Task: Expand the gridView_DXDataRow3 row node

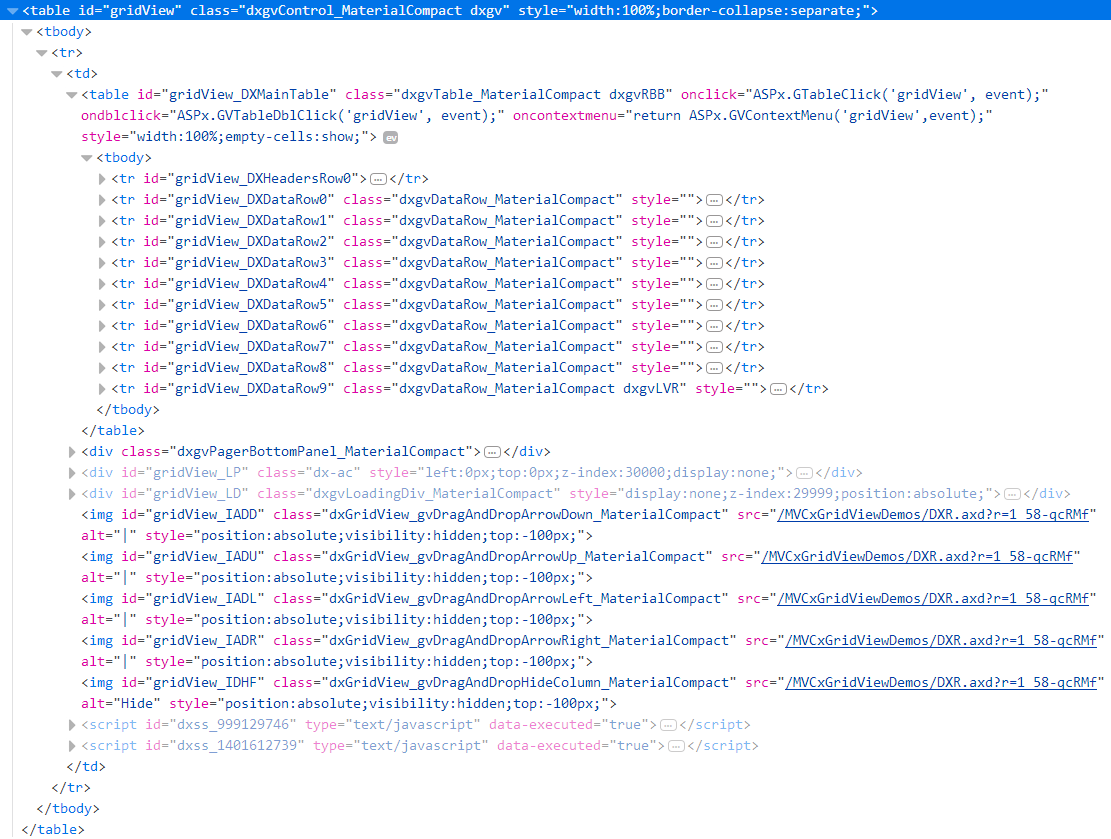Action: click(x=102, y=263)
